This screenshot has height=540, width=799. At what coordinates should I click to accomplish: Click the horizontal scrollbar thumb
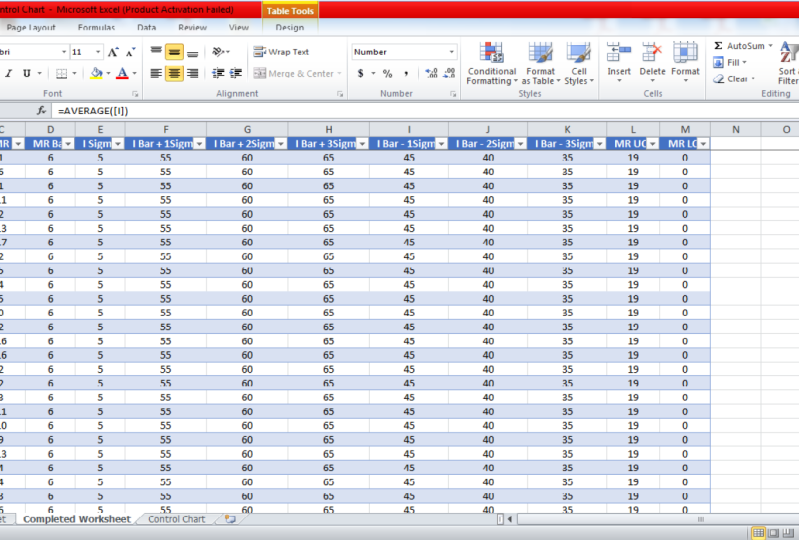(x=701, y=519)
